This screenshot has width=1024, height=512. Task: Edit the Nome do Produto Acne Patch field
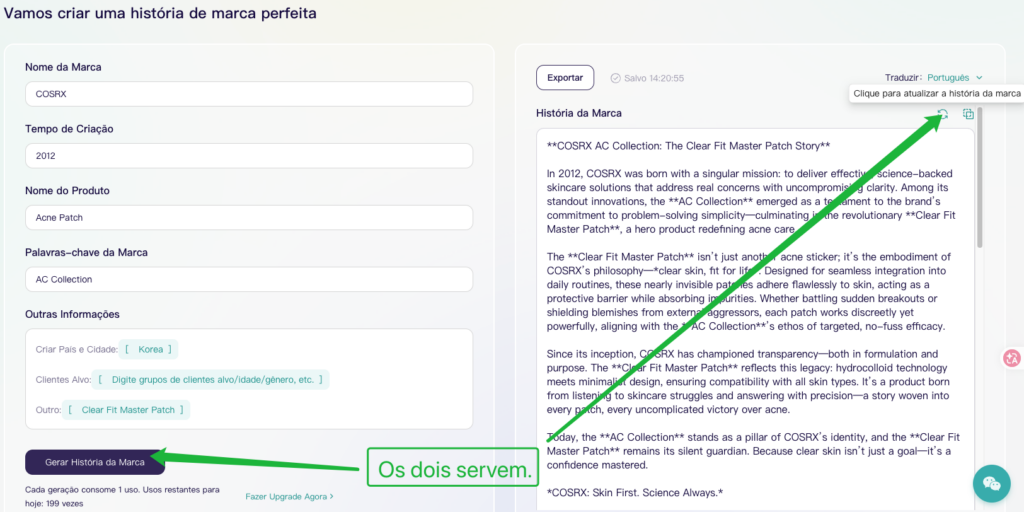(x=248, y=218)
